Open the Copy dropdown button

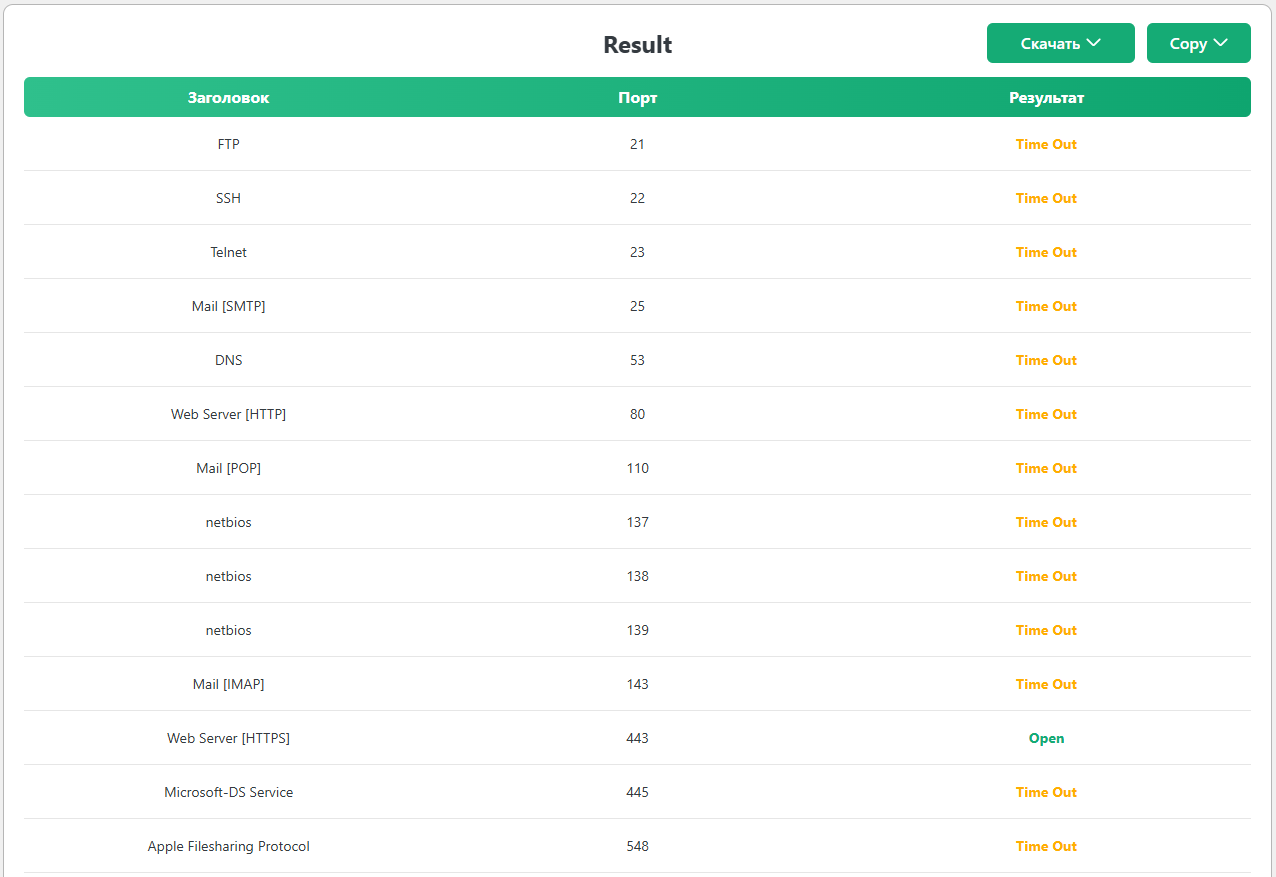point(1198,43)
